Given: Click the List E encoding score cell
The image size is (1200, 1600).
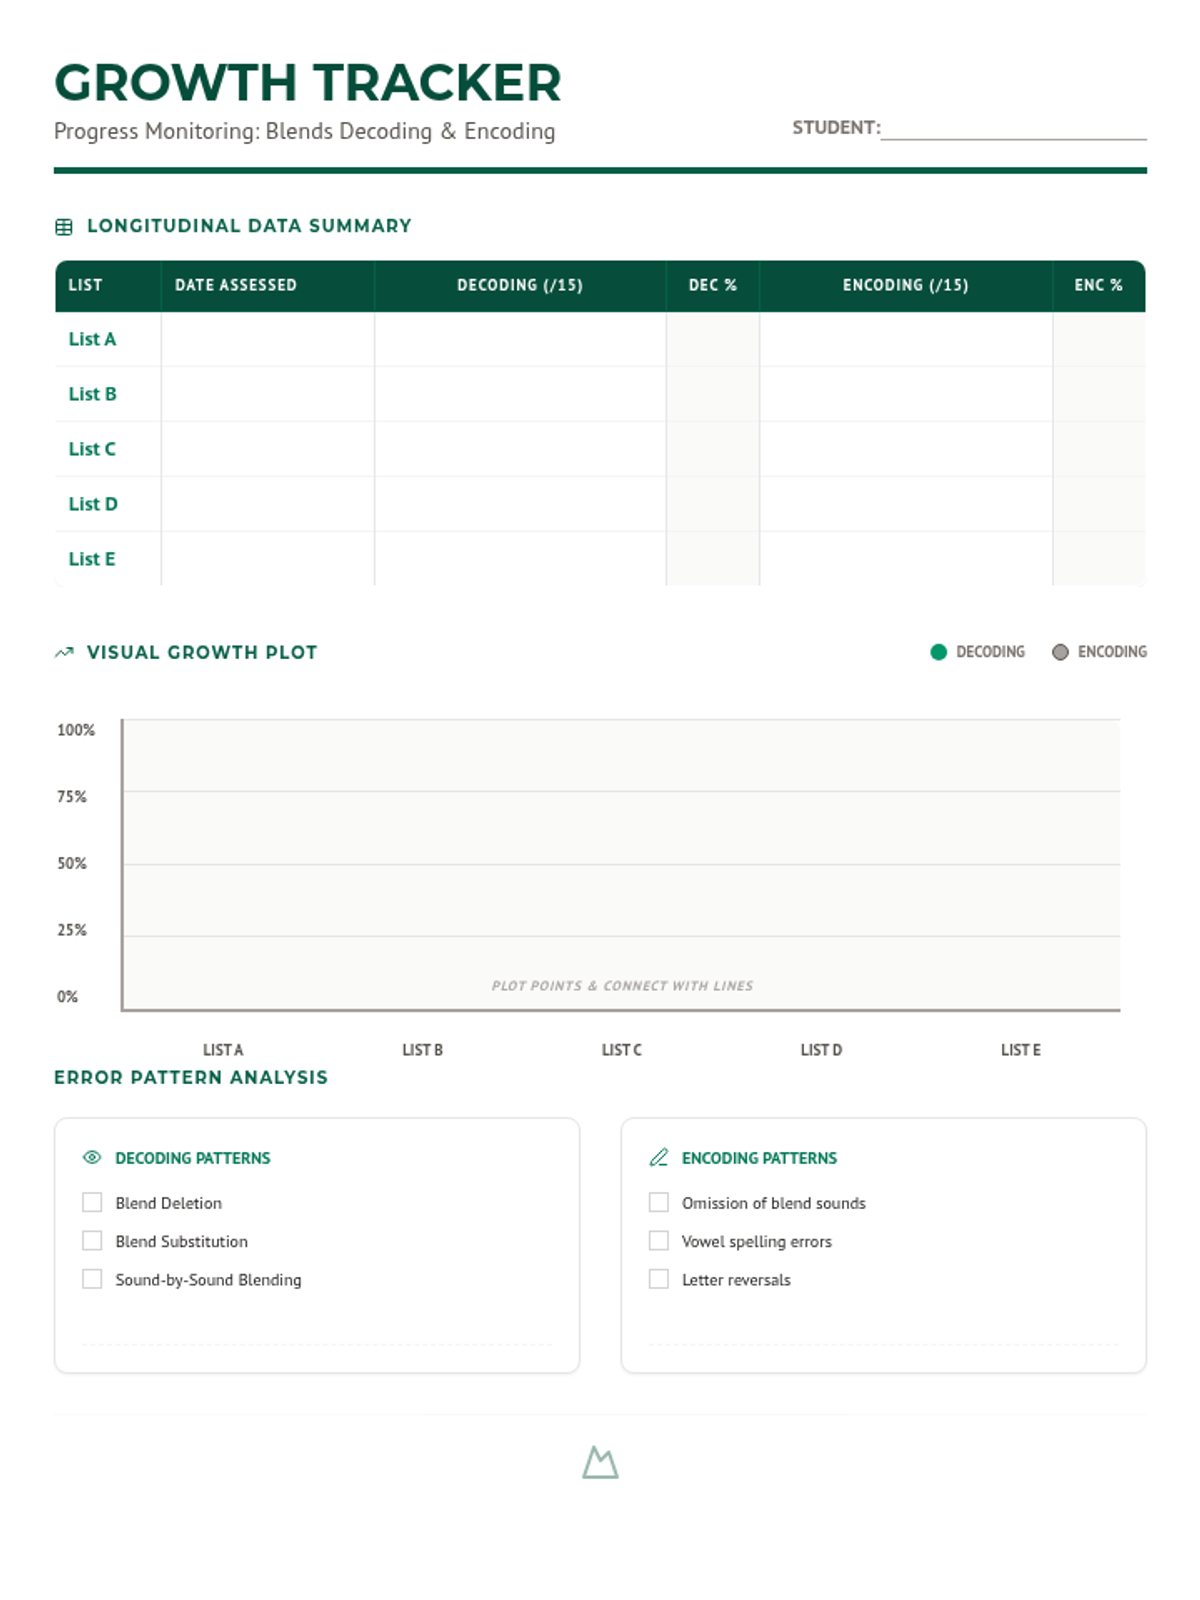Looking at the screenshot, I should 905,559.
